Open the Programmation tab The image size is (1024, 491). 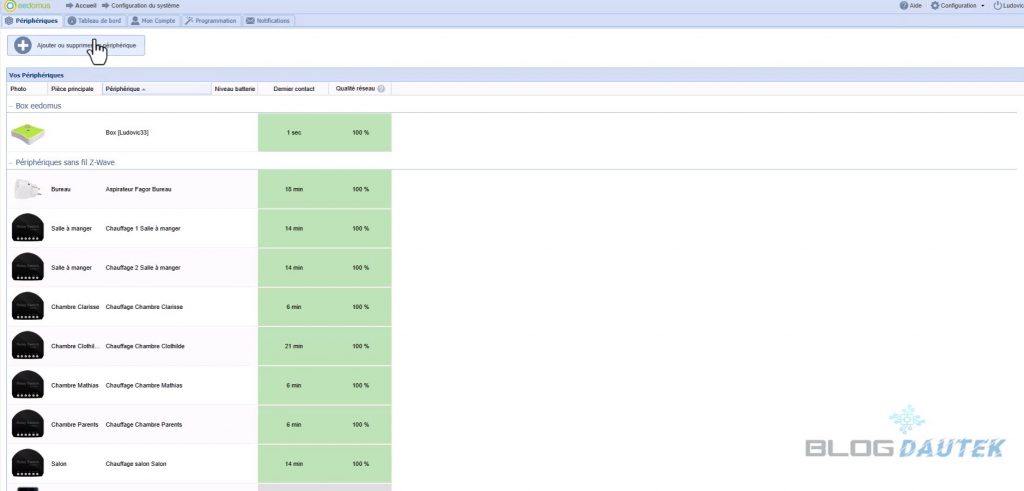(x=211, y=20)
